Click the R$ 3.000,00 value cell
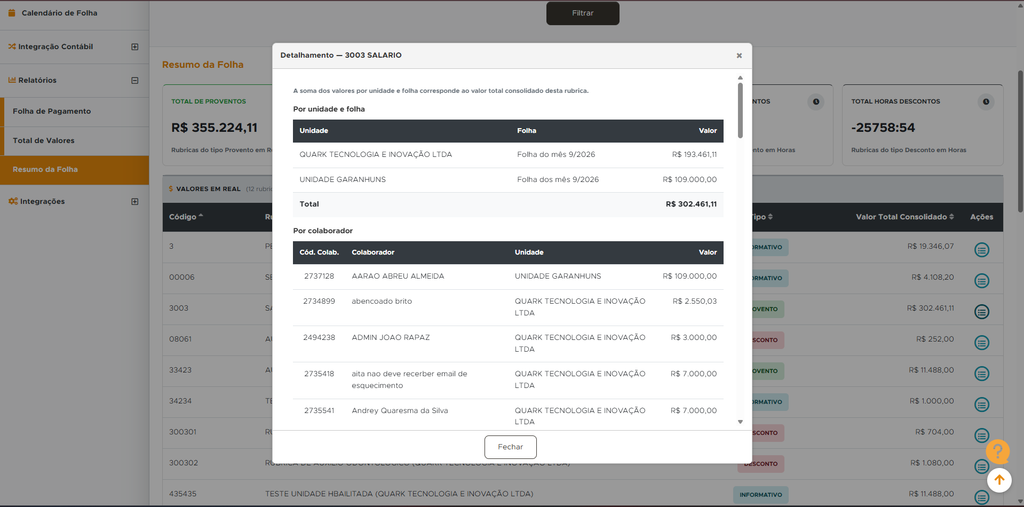Image resolution: width=1024 pixels, height=507 pixels. click(x=694, y=338)
